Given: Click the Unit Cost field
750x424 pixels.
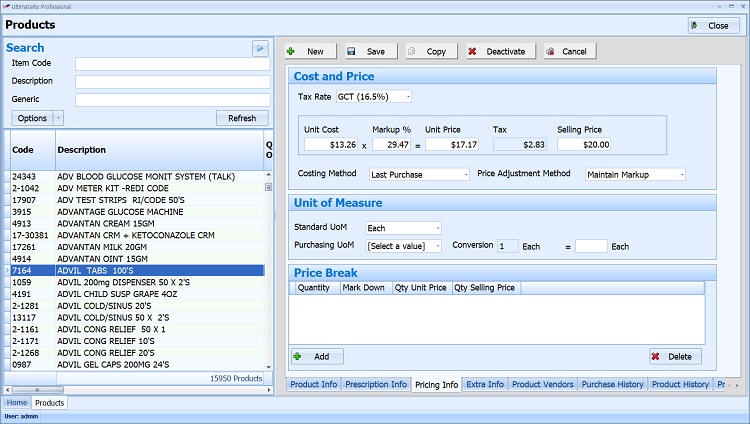Looking at the screenshot, I should pos(331,145).
